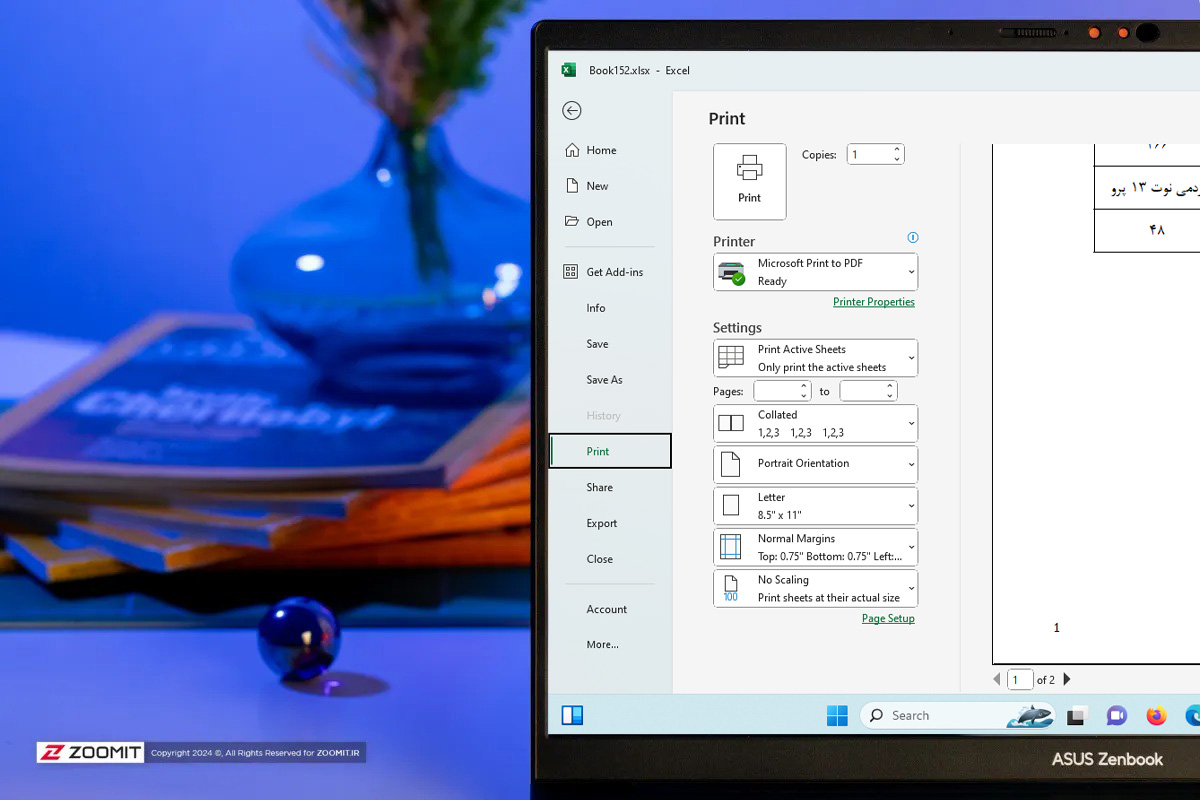Viewport: 1200px width, 800px height.
Task: Open Firefox from the taskbar
Action: click(1156, 716)
